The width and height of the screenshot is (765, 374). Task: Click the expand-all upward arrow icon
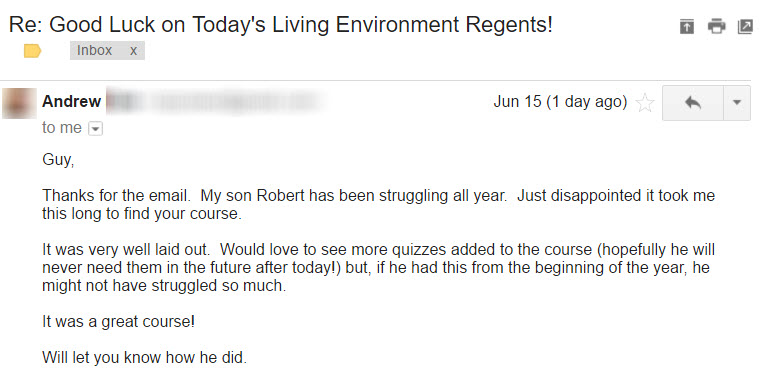686,26
